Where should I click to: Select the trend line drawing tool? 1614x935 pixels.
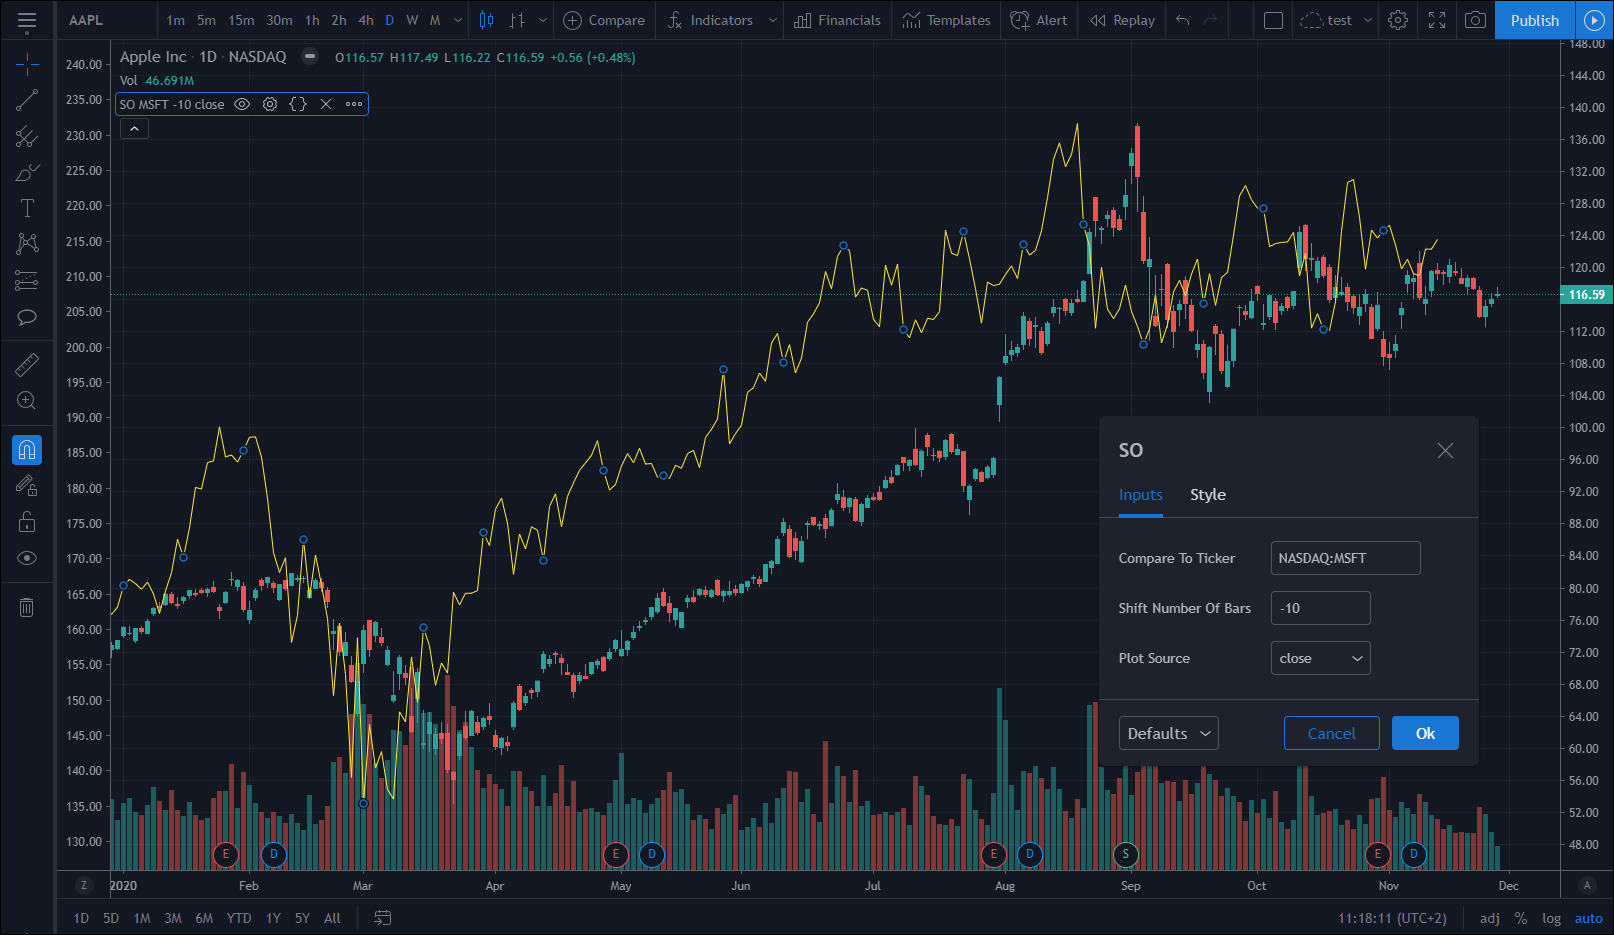pos(27,100)
